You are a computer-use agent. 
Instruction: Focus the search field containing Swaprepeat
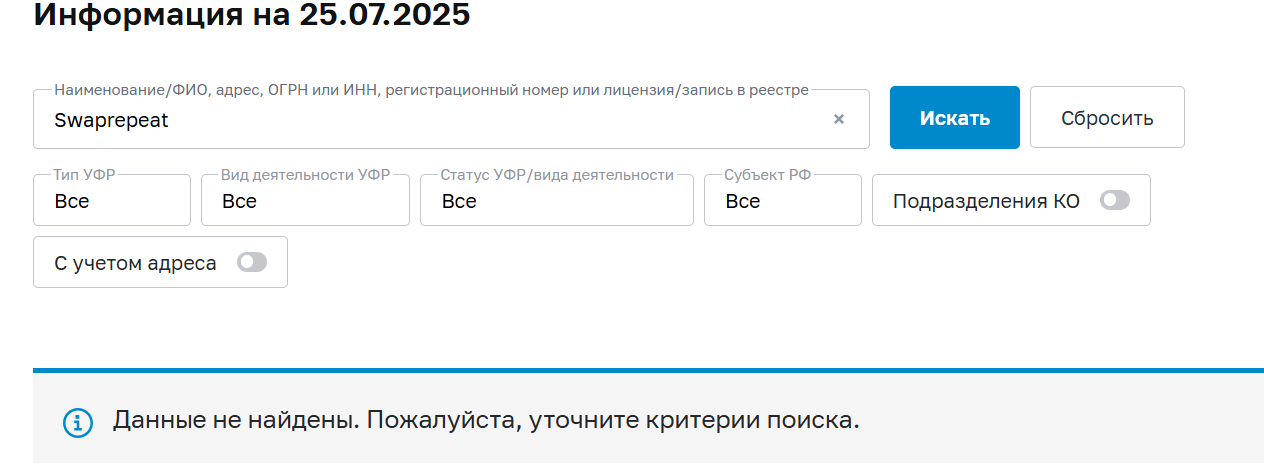pos(430,120)
